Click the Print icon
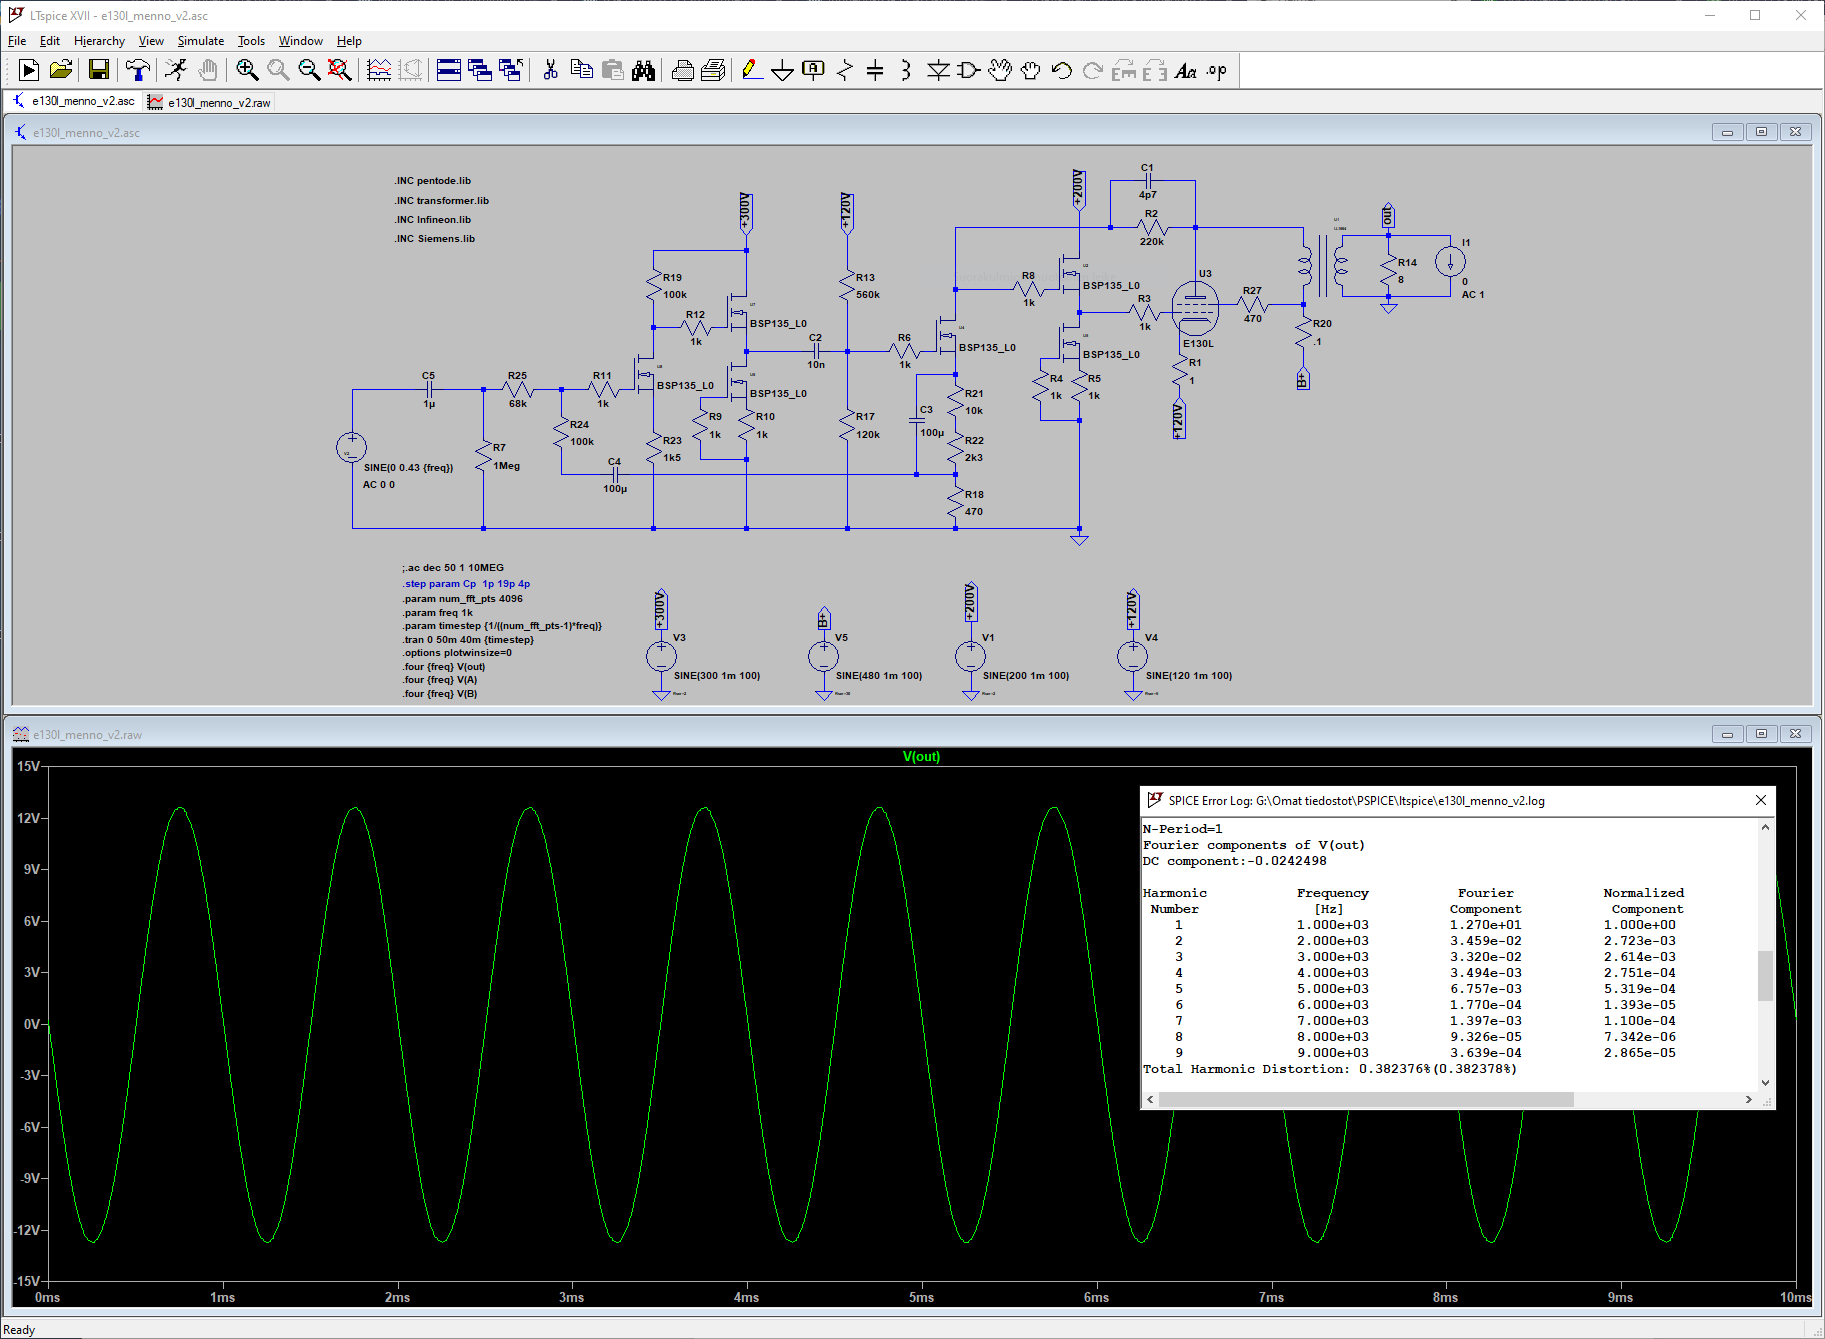 point(682,70)
